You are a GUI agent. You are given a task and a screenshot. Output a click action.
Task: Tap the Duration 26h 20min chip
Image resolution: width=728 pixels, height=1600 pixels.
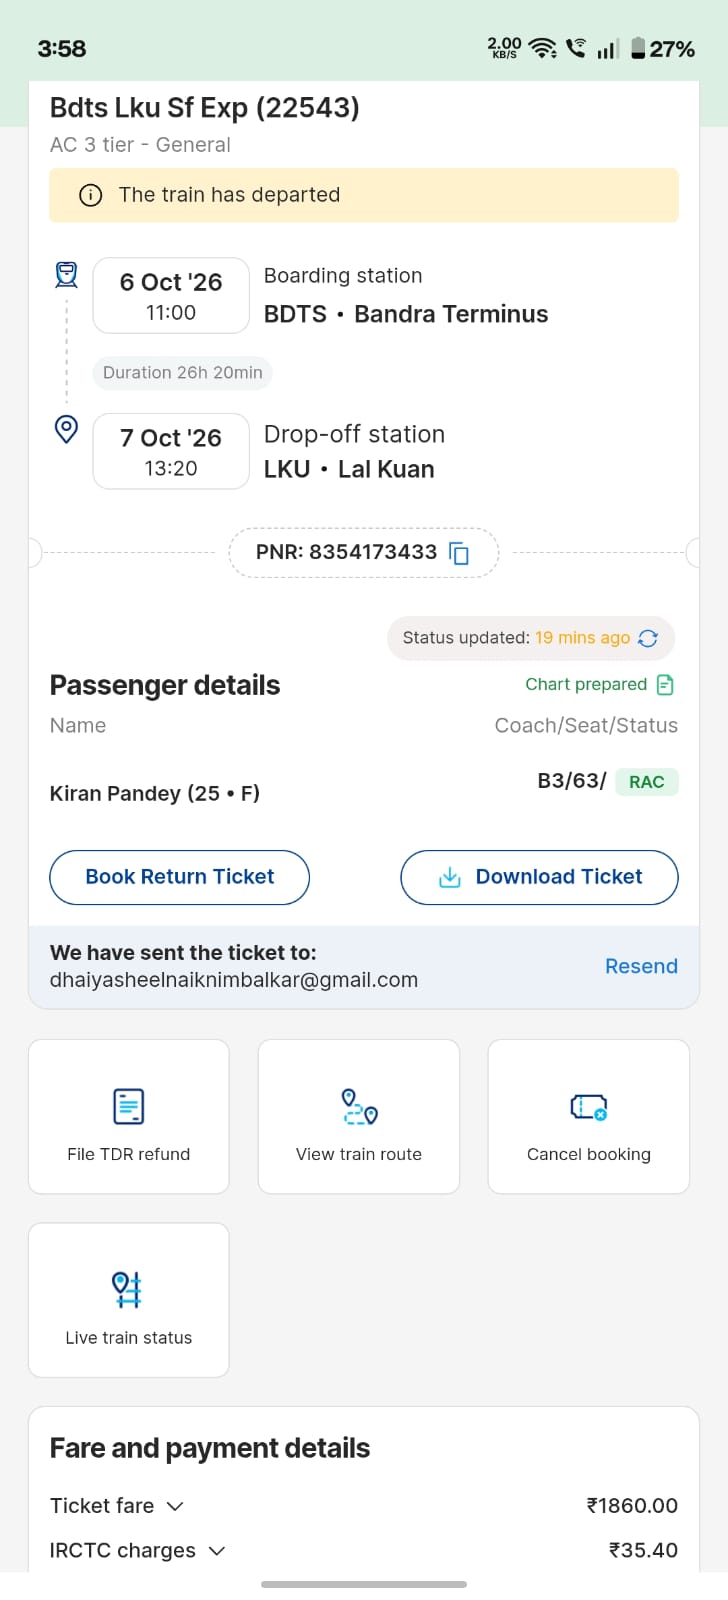pyautogui.click(x=183, y=373)
